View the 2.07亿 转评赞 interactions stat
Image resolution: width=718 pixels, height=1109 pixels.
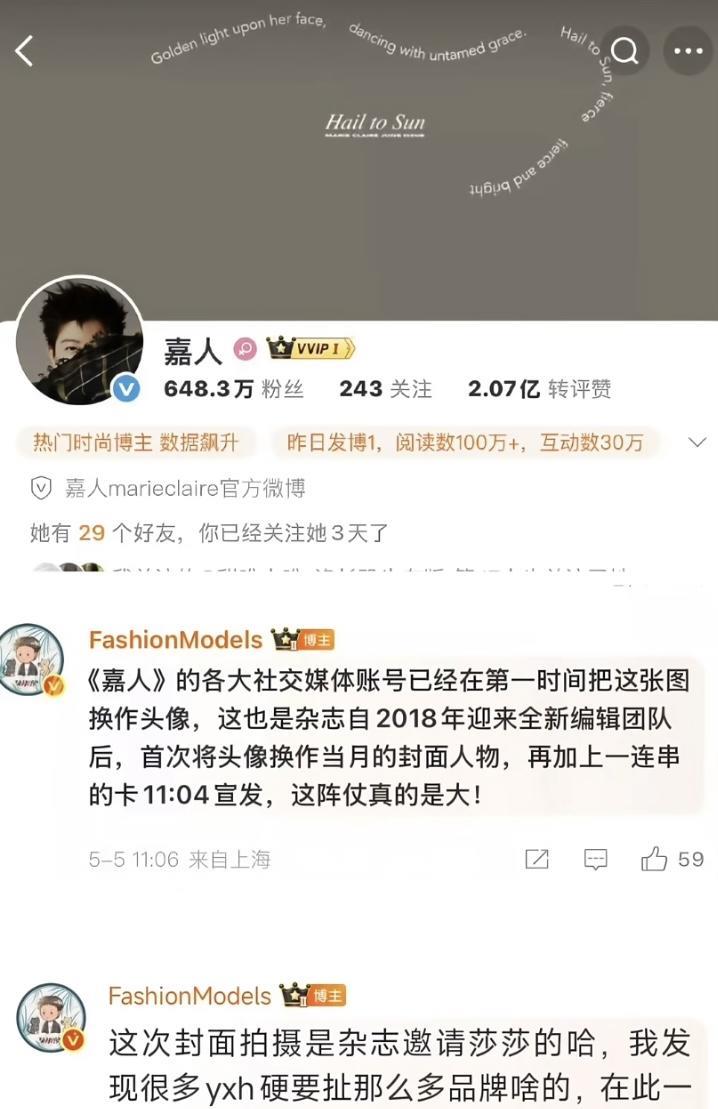[539, 388]
